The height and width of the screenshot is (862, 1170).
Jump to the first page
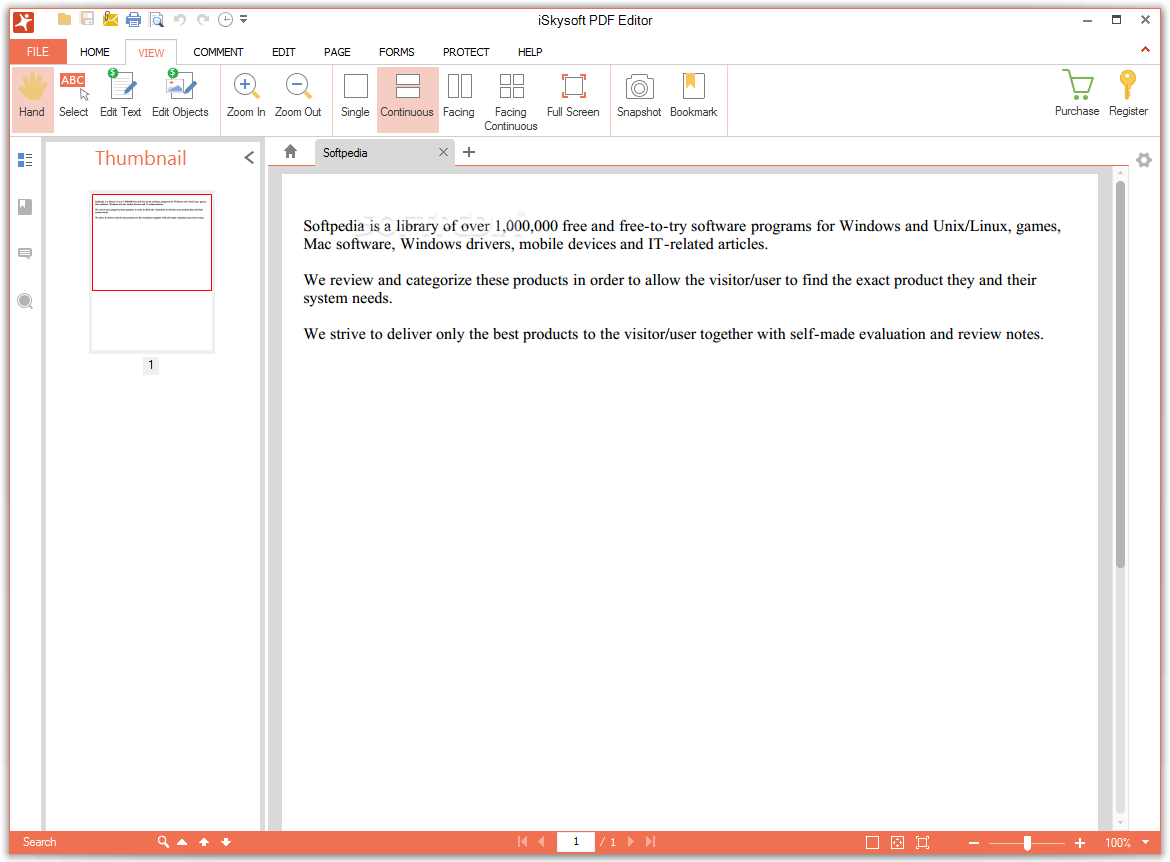point(522,842)
